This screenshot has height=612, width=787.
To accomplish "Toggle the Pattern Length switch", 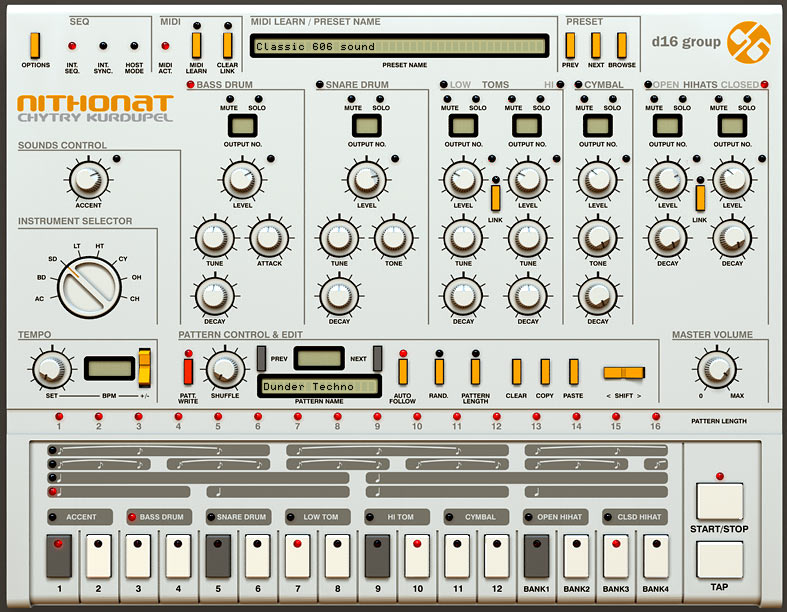I will (475, 372).
